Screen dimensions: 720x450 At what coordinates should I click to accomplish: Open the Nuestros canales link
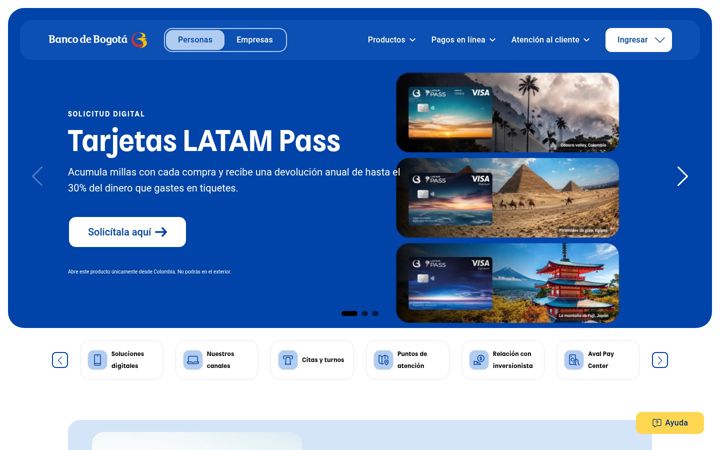coord(217,360)
